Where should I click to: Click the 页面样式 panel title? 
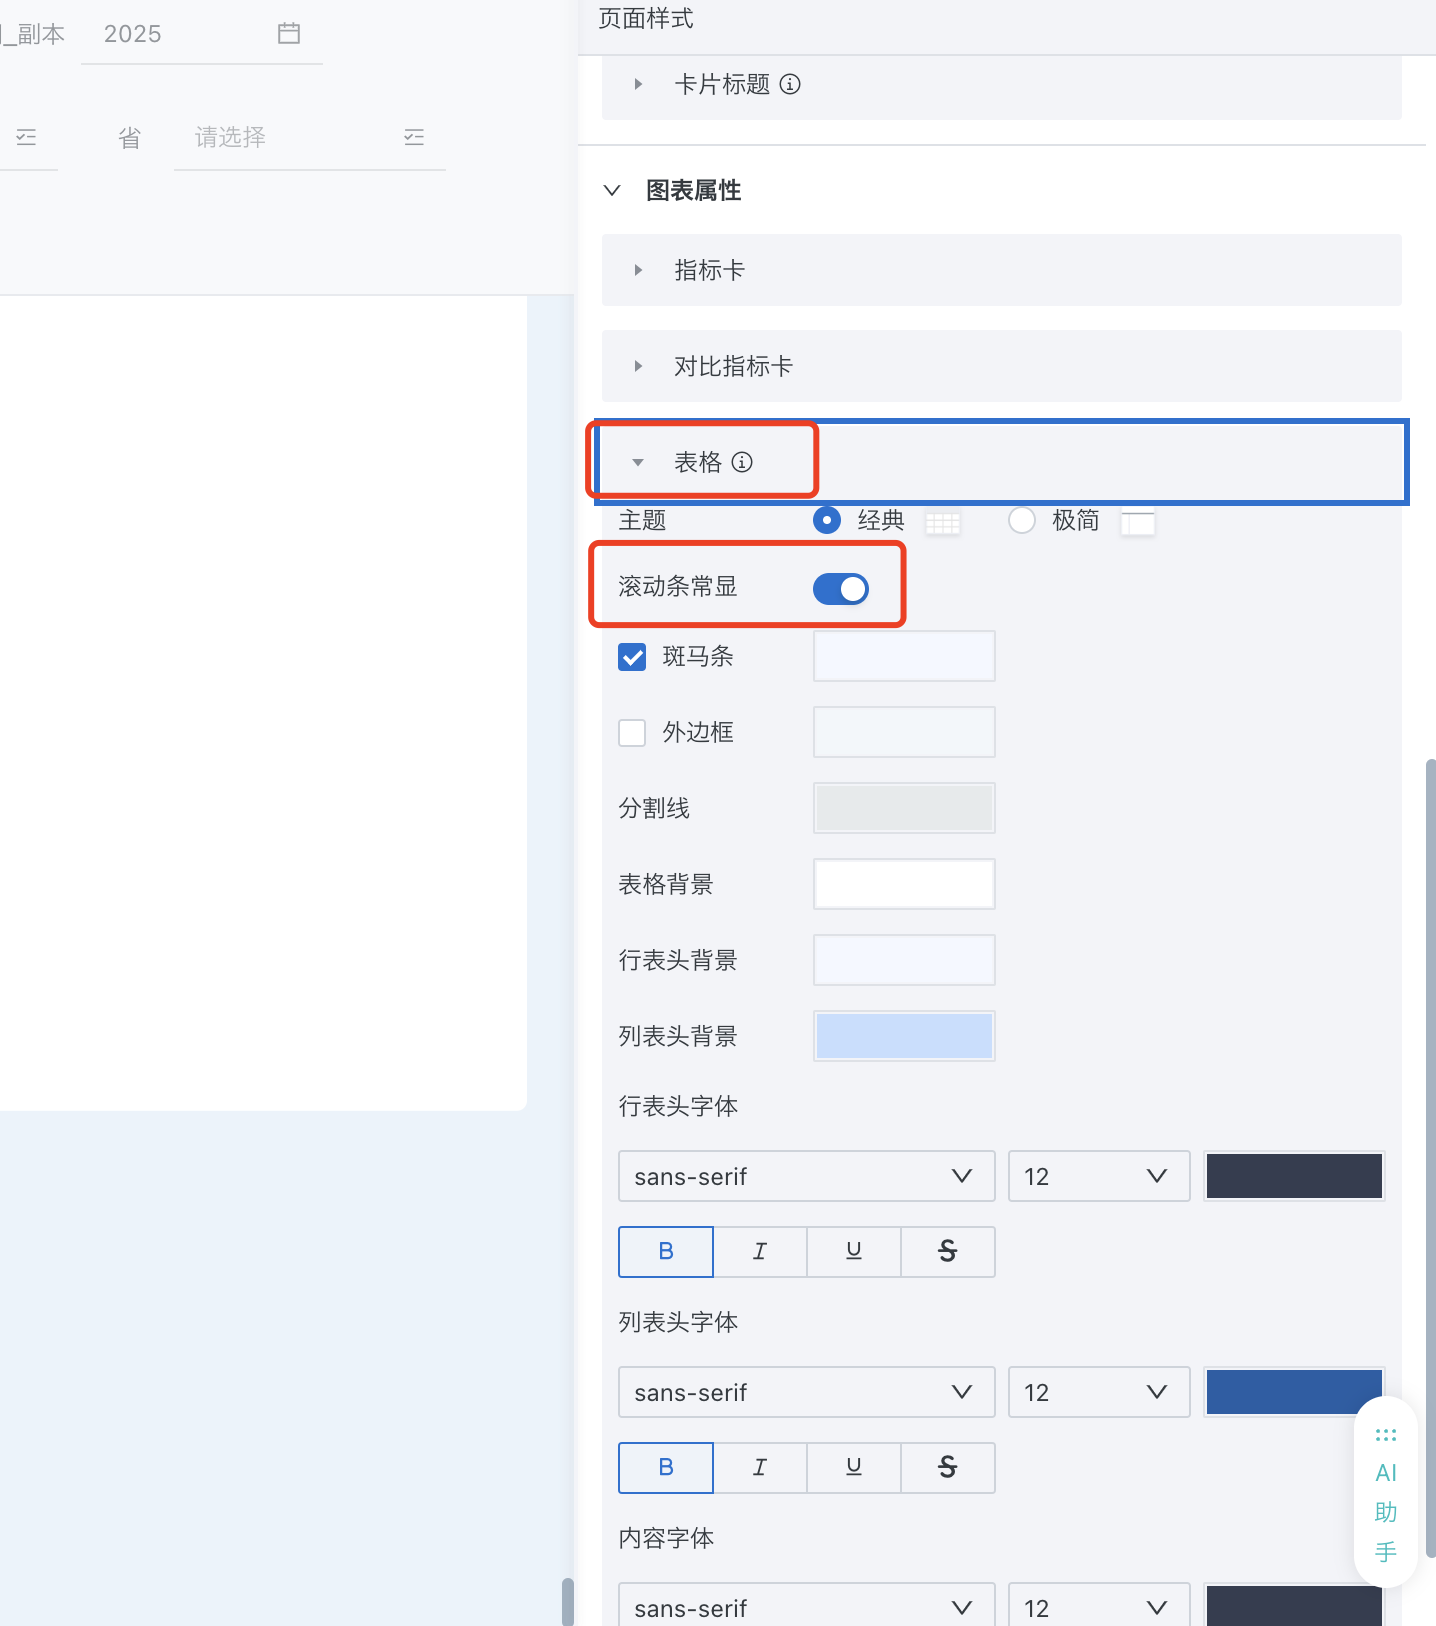[x=646, y=18]
